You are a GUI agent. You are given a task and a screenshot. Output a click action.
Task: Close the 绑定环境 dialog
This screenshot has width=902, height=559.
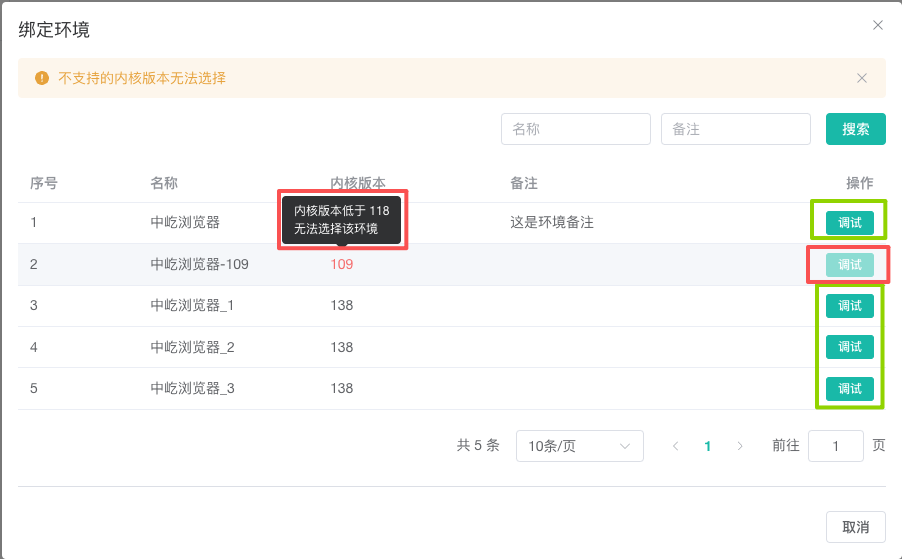[x=877, y=25]
